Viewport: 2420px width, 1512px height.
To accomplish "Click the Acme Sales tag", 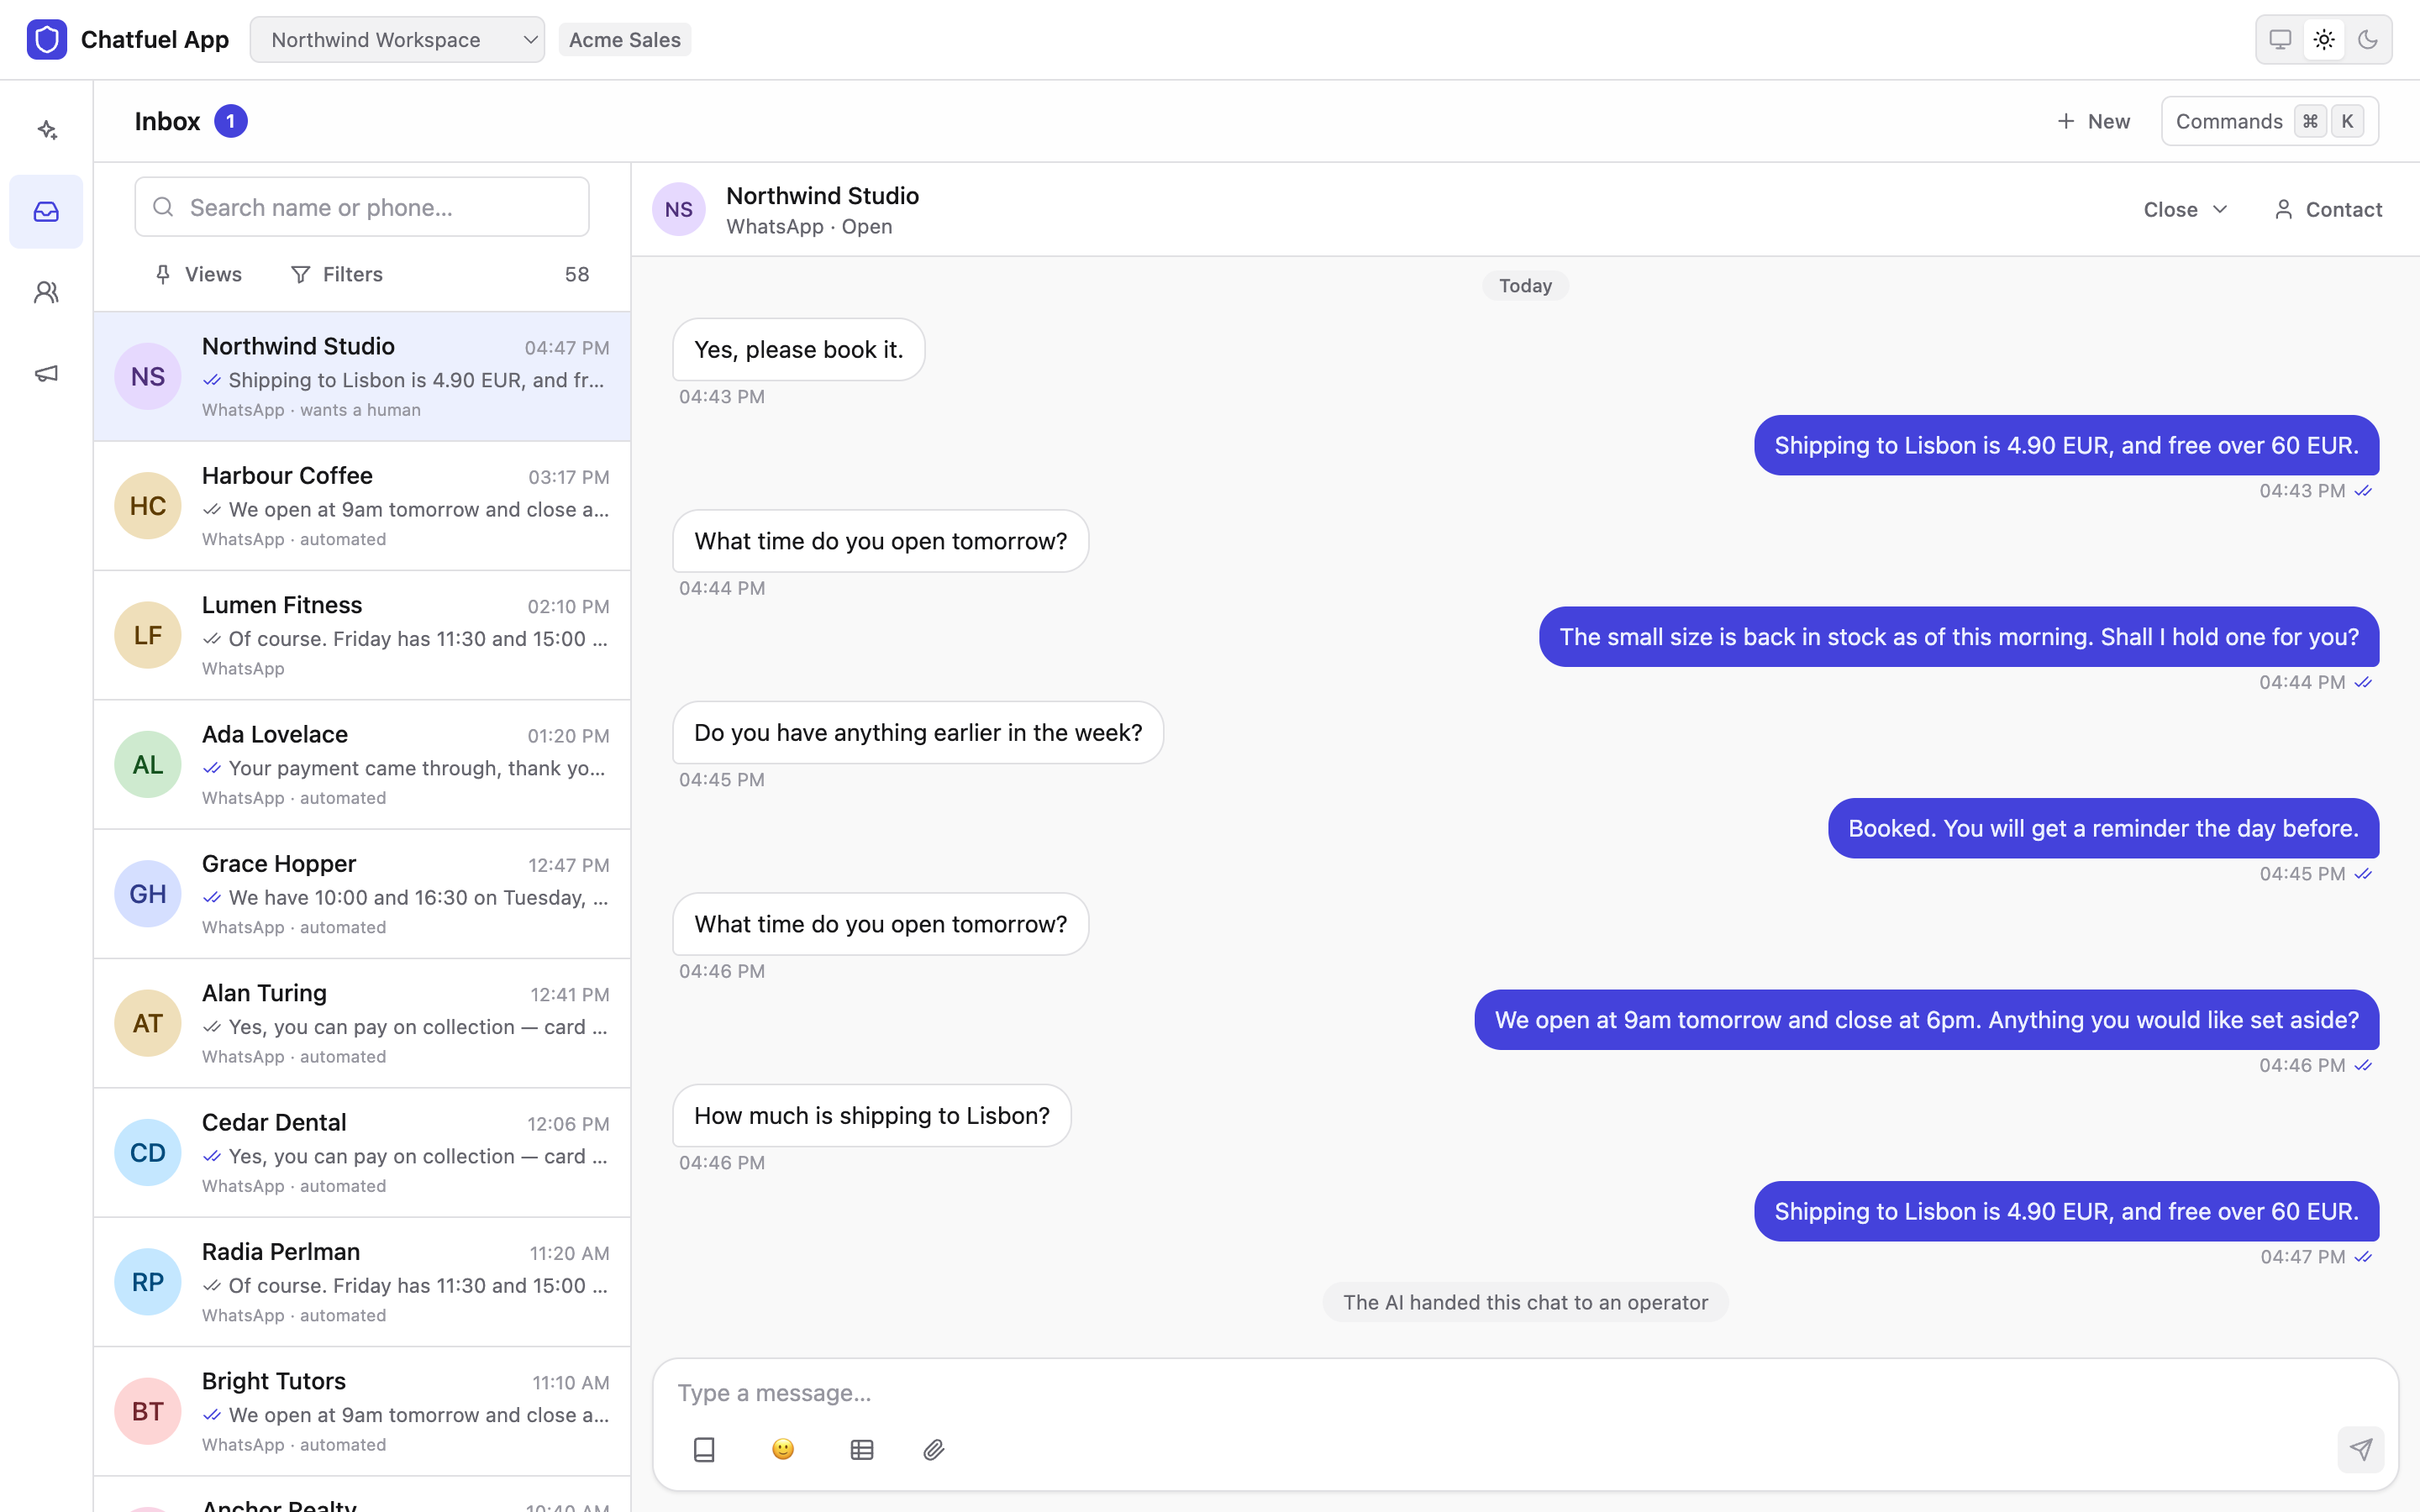I will pos(625,40).
